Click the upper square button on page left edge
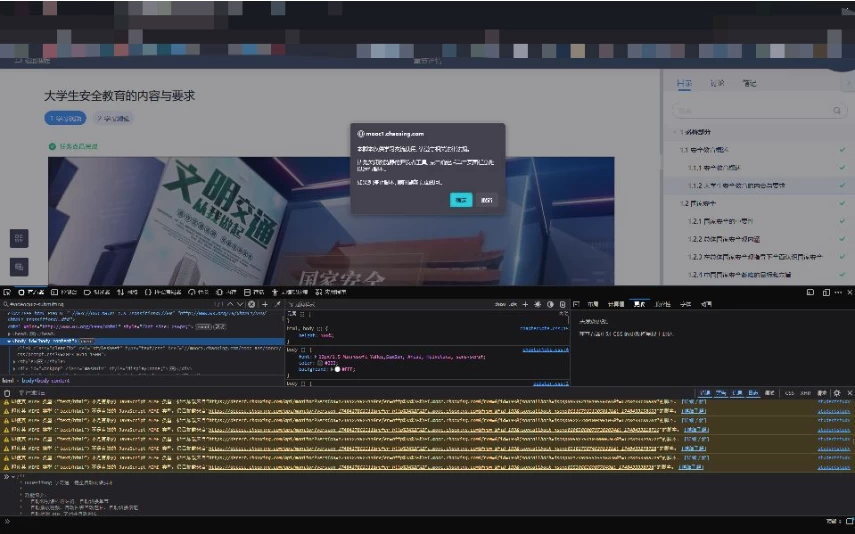This screenshot has width=855, height=534. [19, 238]
